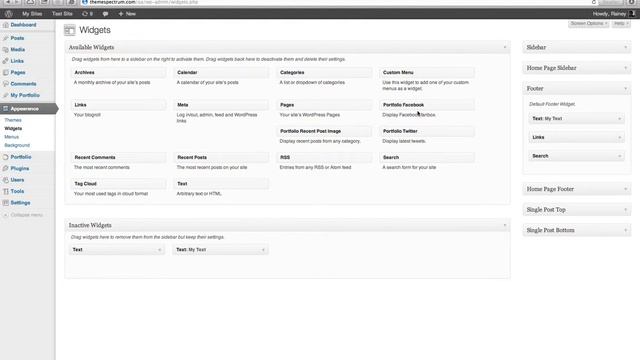The image size is (640, 360).
Task: Select the Archives available widget
Action: [x=118, y=73]
